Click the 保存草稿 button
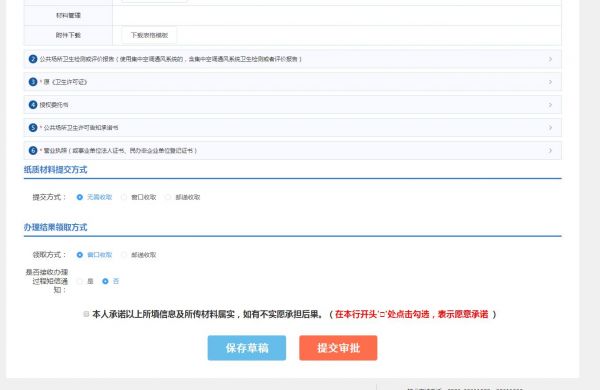This screenshot has height=390, width=600. tap(247, 348)
